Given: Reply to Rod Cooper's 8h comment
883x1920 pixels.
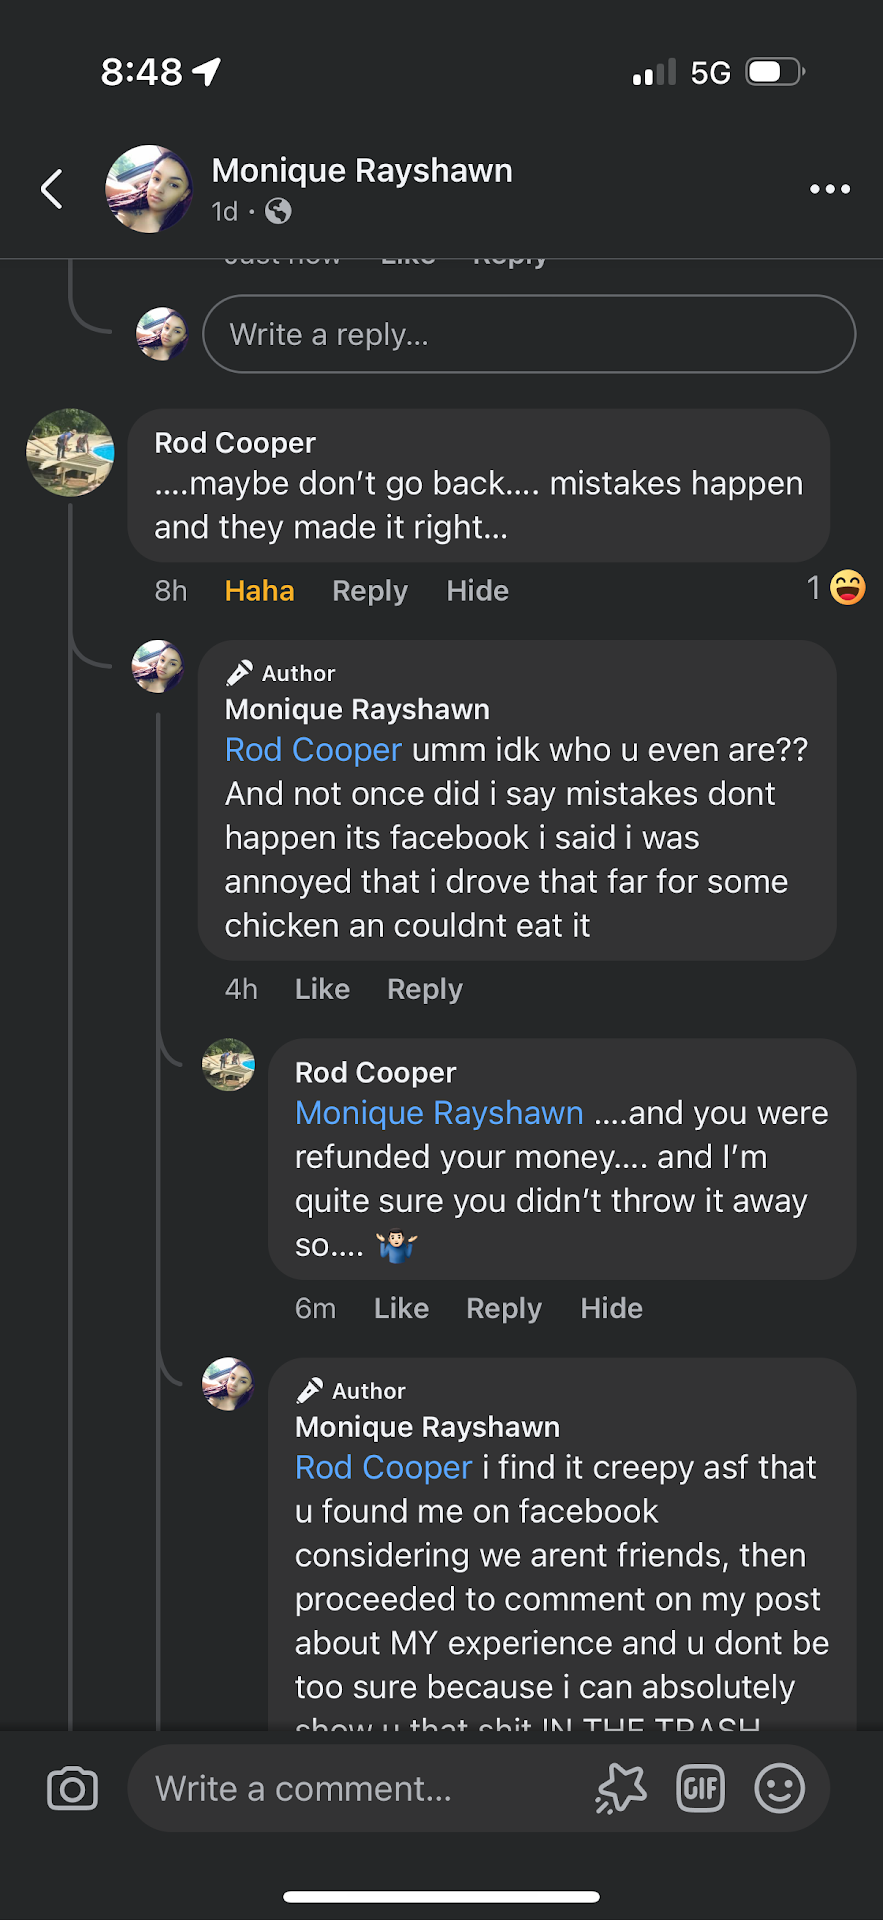Looking at the screenshot, I should (x=370, y=591).
